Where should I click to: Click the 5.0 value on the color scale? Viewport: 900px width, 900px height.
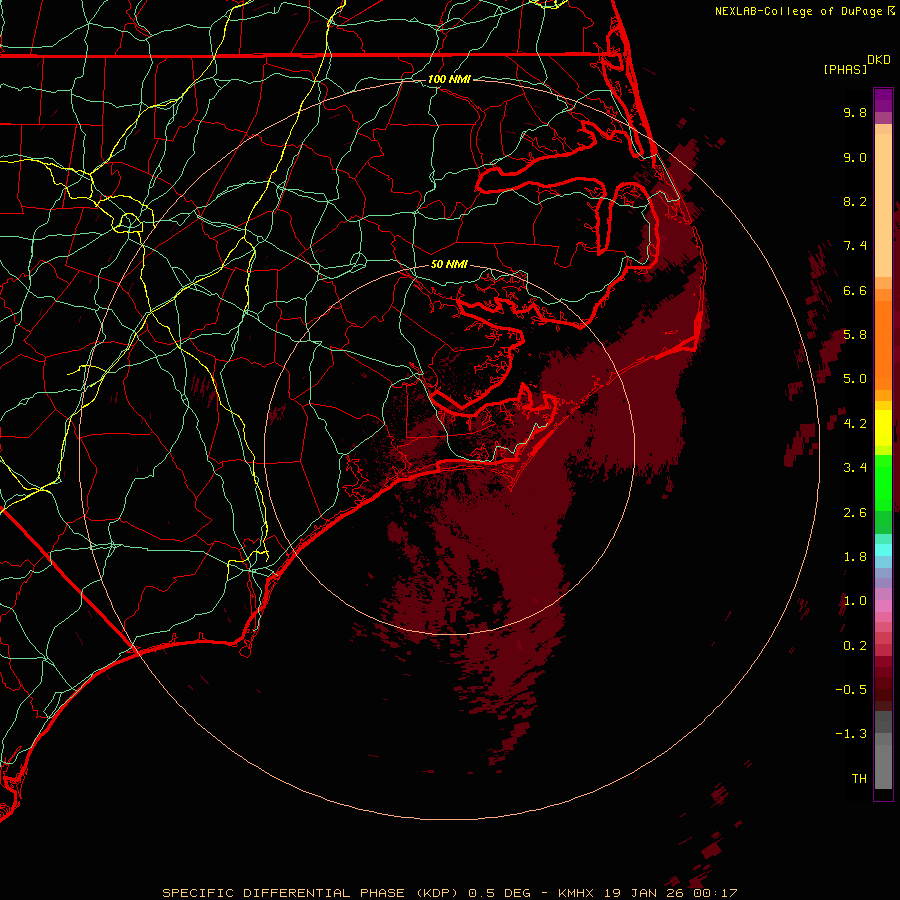coord(855,379)
